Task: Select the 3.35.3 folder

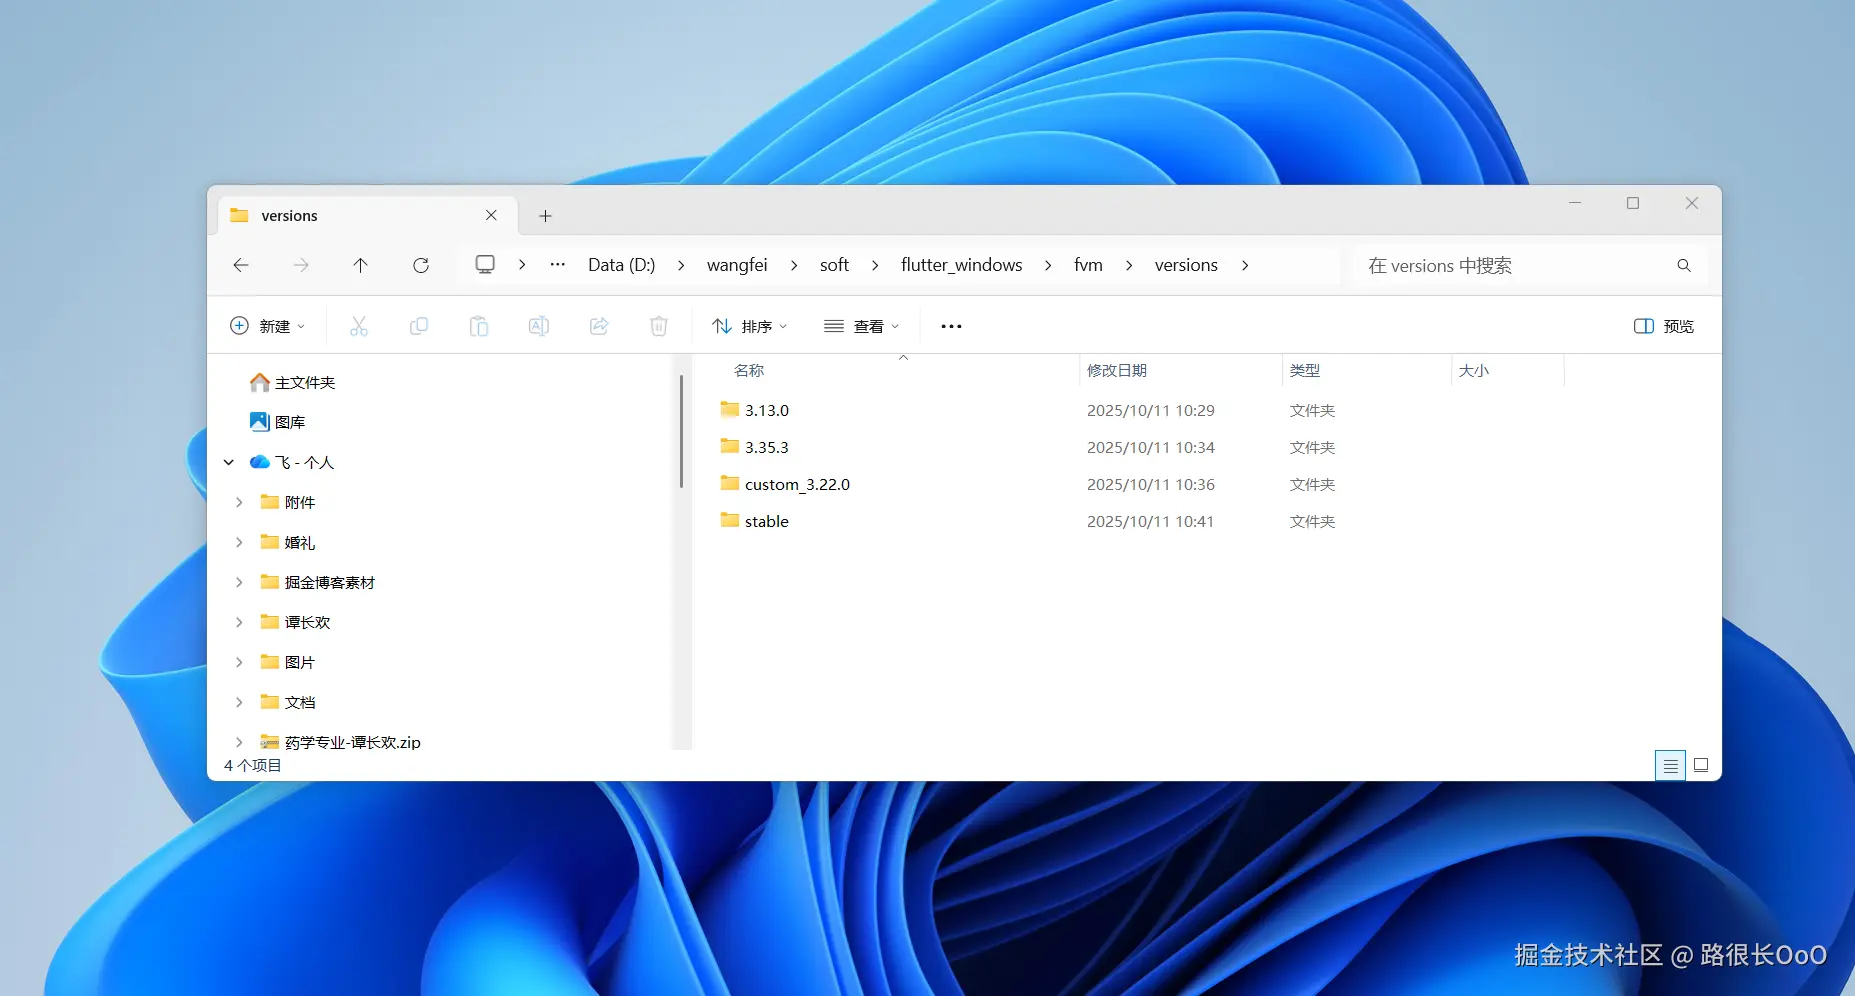Action: click(x=766, y=447)
